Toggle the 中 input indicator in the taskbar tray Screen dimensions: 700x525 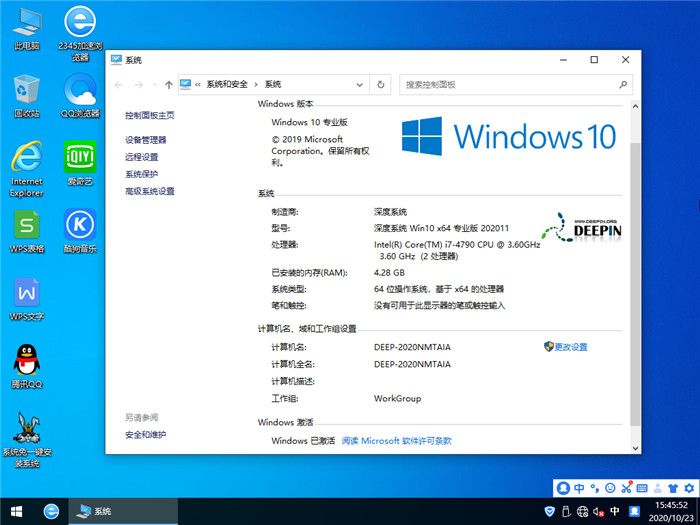click(615, 512)
